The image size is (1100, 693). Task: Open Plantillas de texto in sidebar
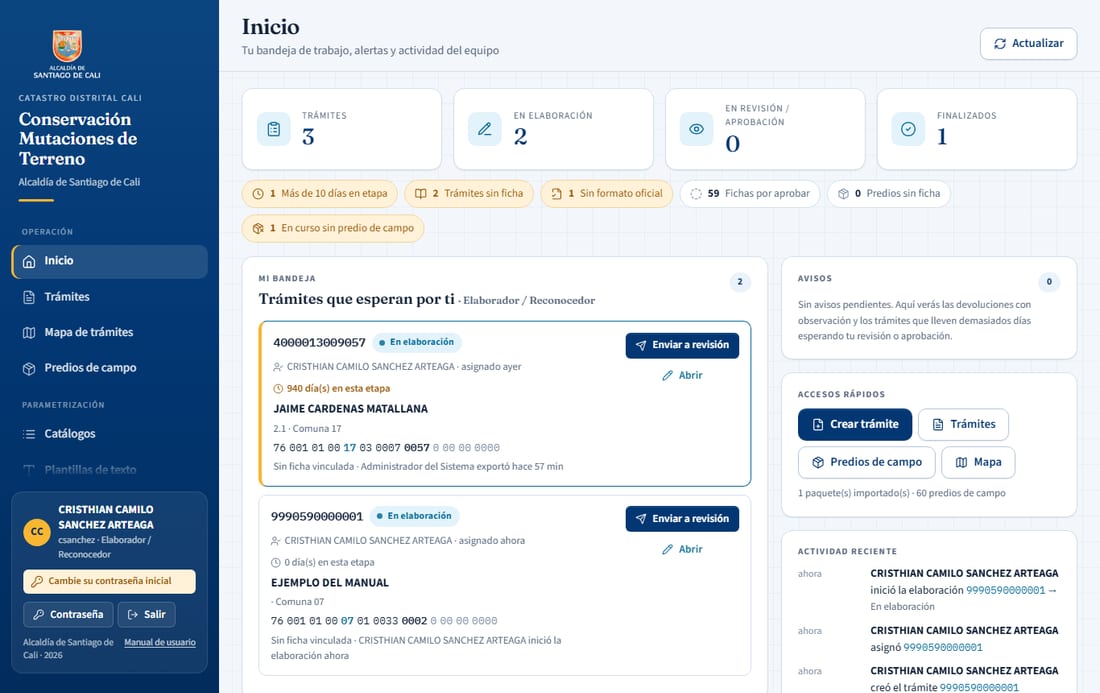coord(109,469)
